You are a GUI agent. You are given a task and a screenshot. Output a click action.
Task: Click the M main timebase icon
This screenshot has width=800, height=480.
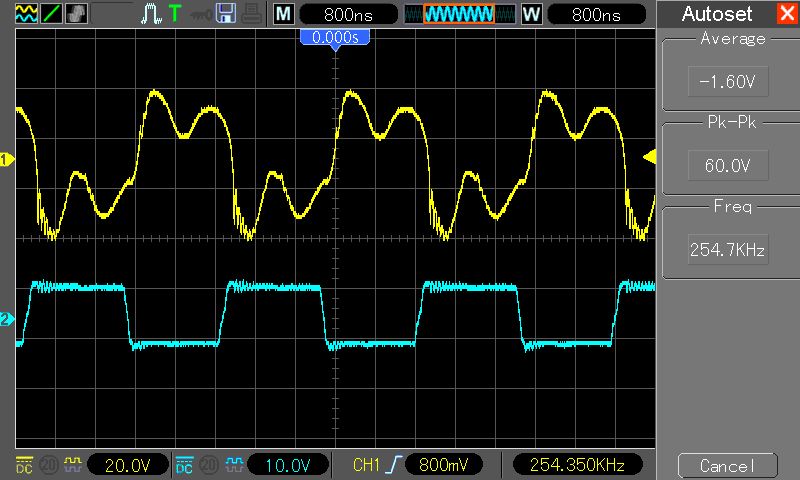[284, 14]
